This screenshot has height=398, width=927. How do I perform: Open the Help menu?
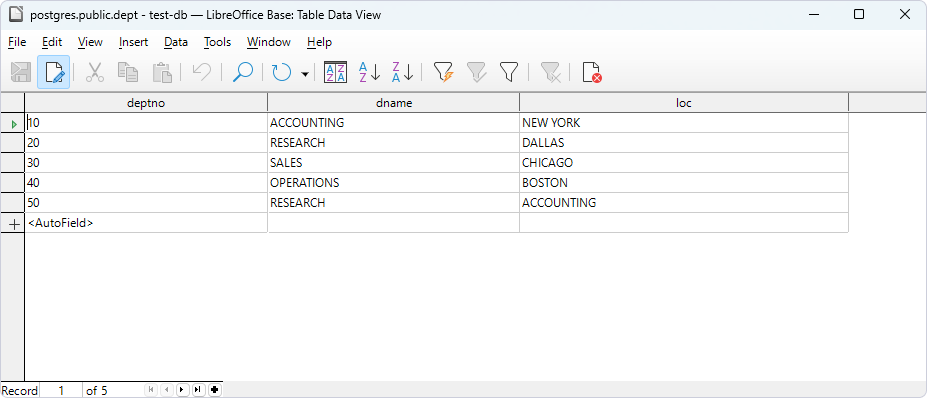point(319,42)
